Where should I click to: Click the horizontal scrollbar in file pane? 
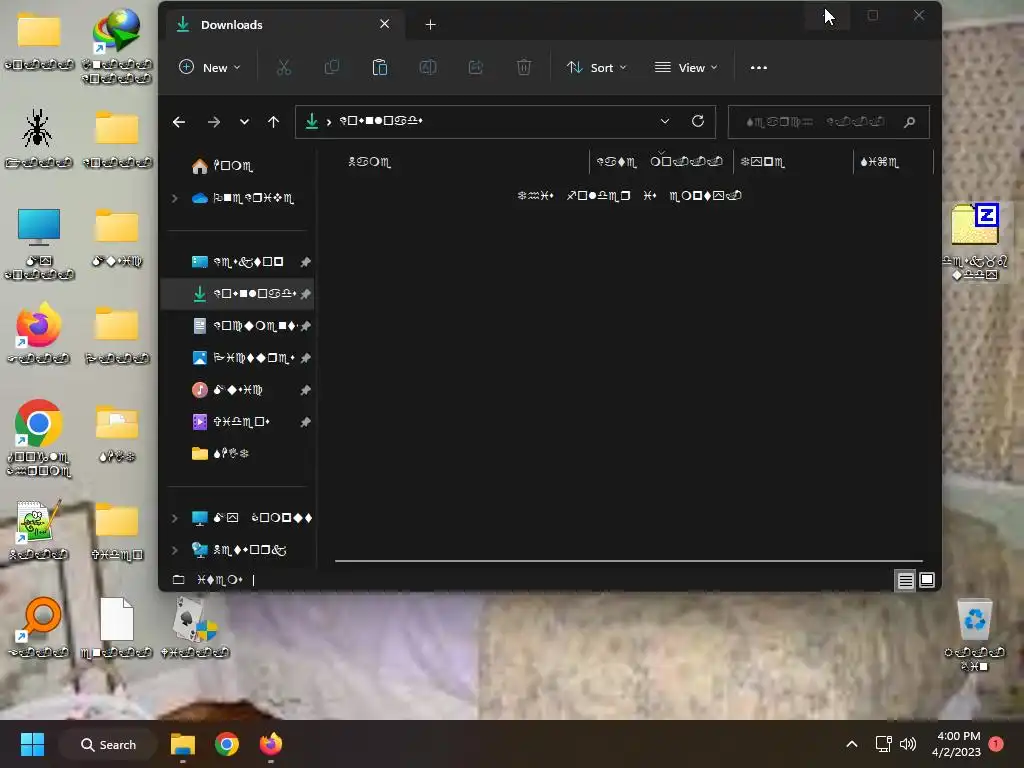pyautogui.click(x=629, y=561)
